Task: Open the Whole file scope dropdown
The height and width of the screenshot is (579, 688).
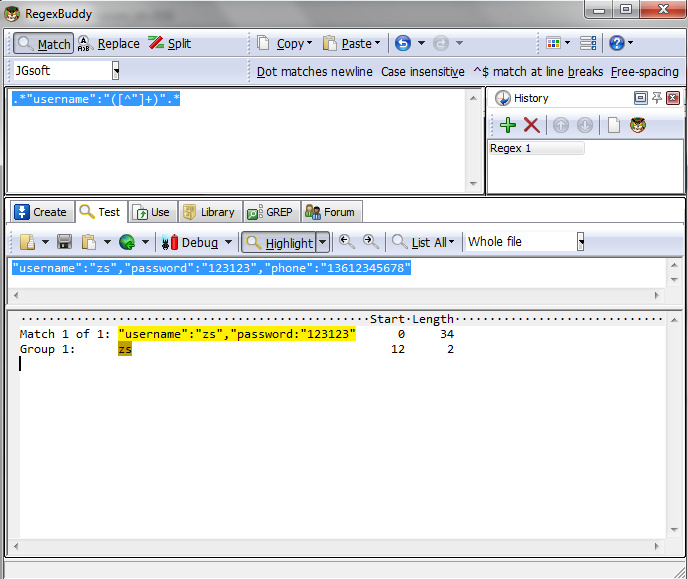Action: pos(580,242)
